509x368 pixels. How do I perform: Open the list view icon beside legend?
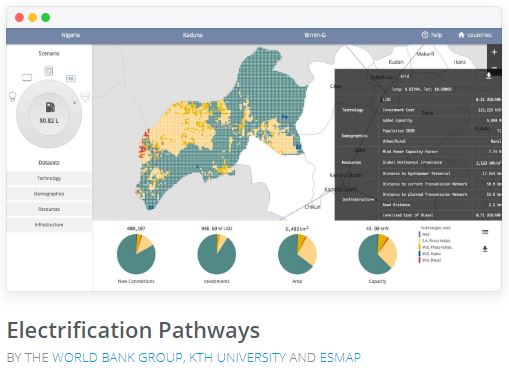(485, 232)
